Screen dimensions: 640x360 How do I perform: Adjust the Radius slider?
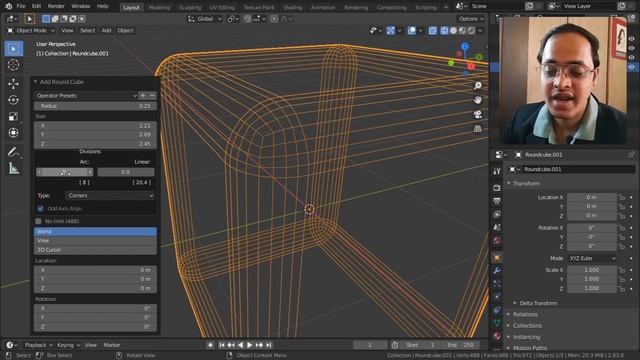coord(95,106)
